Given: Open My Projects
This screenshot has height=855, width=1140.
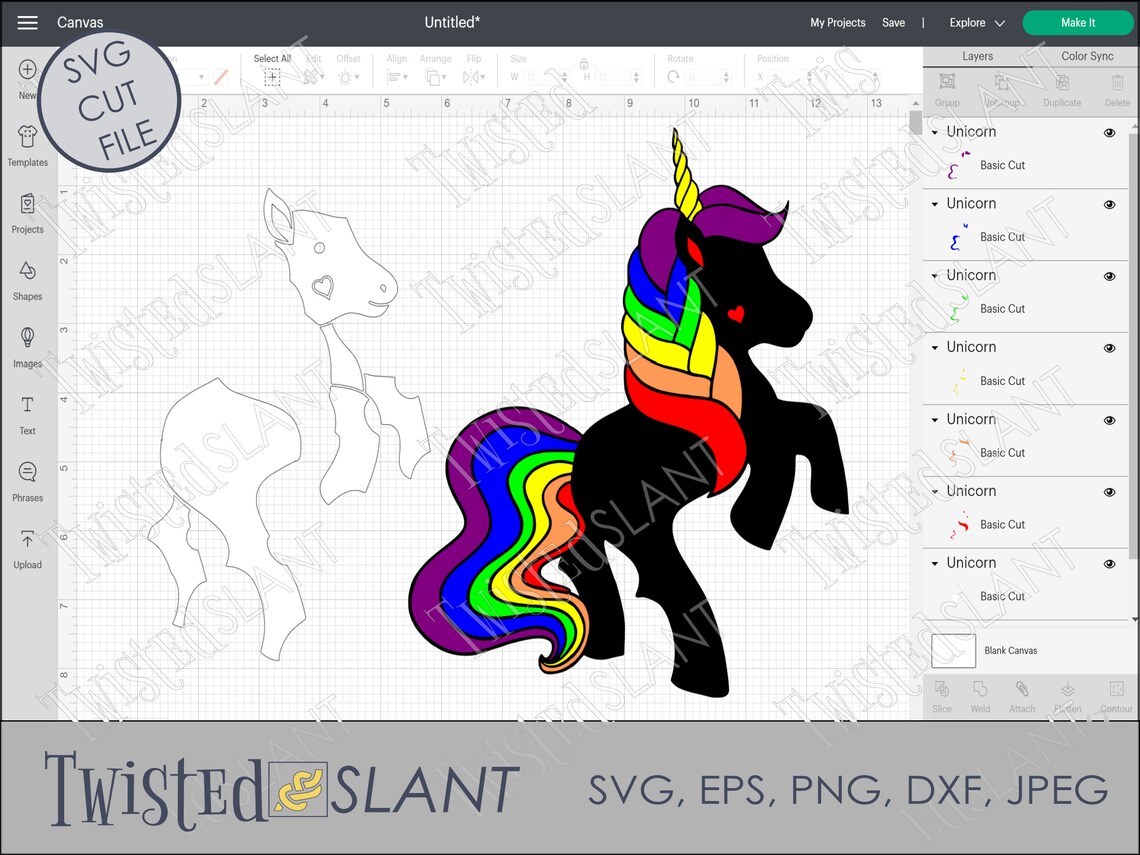Looking at the screenshot, I should 838,23.
